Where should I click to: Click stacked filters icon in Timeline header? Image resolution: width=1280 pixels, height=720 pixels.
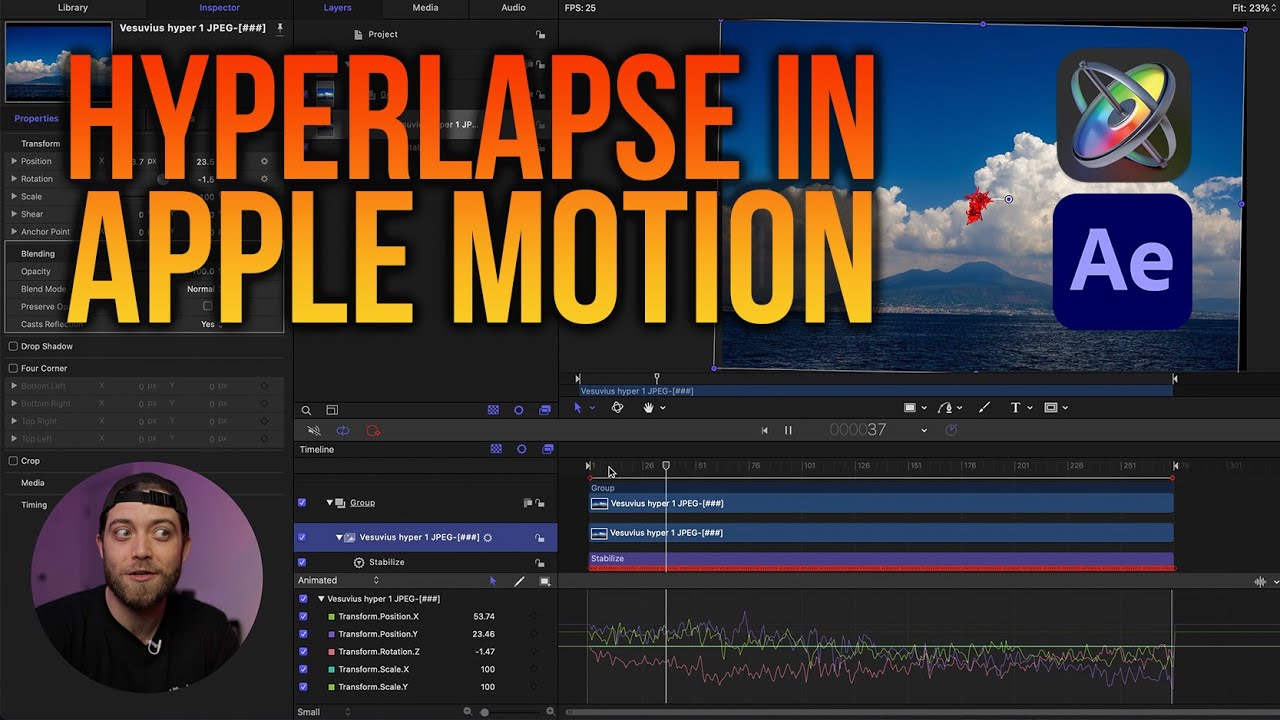pyautogui.click(x=547, y=449)
